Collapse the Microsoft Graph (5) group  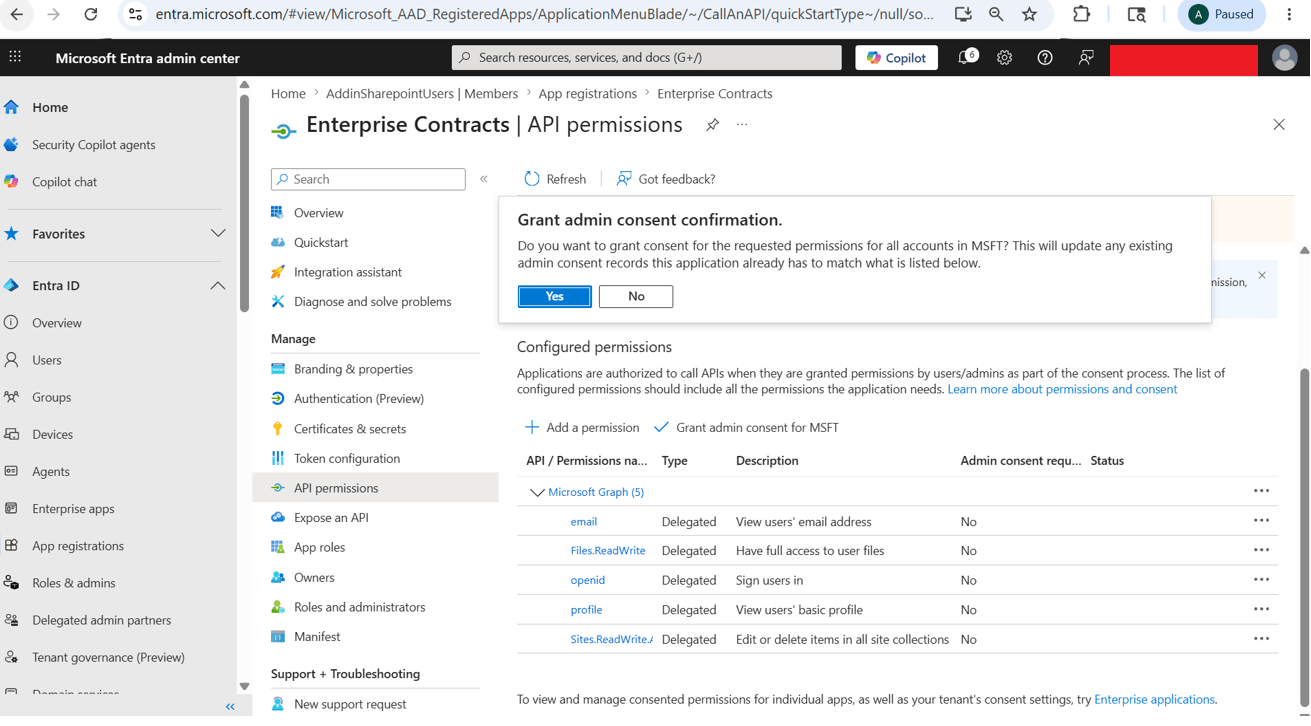(x=537, y=492)
